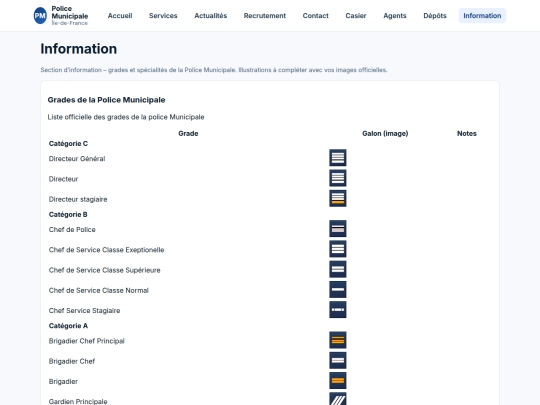Image resolution: width=540 pixels, height=405 pixels.
Task: Click the Chef Service Stagiaire galon image
Action: [x=338, y=310]
